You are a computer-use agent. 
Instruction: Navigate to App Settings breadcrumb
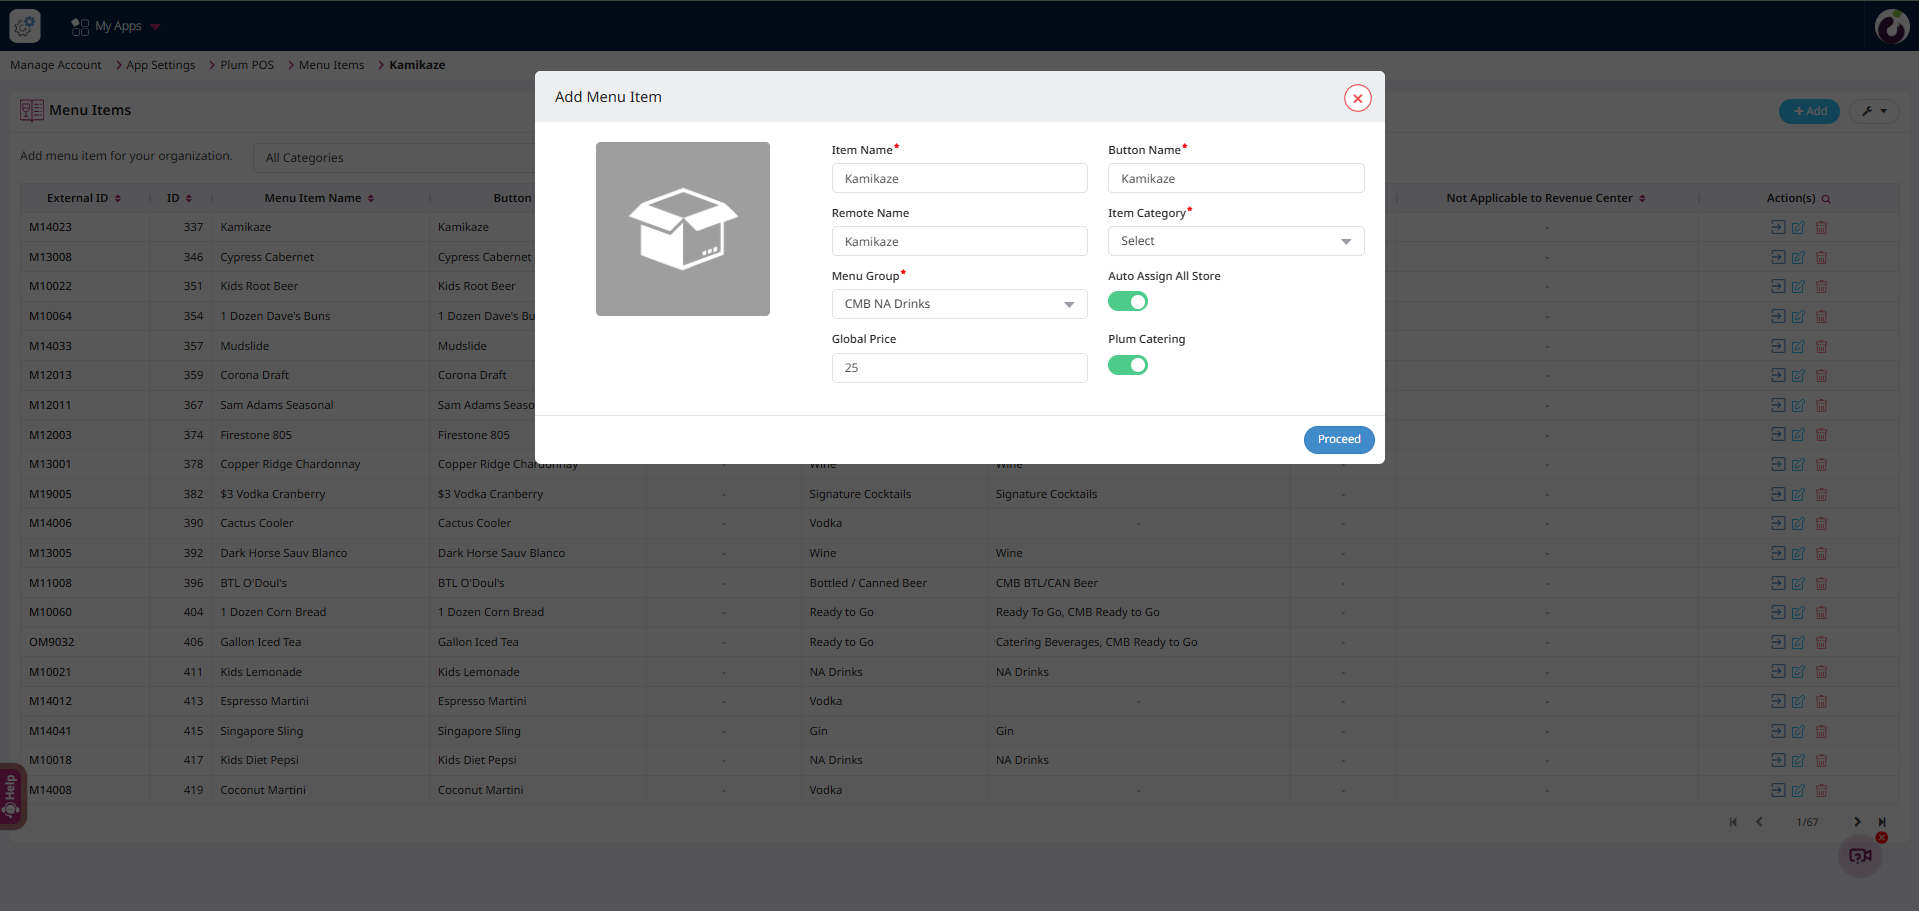click(160, 65)
